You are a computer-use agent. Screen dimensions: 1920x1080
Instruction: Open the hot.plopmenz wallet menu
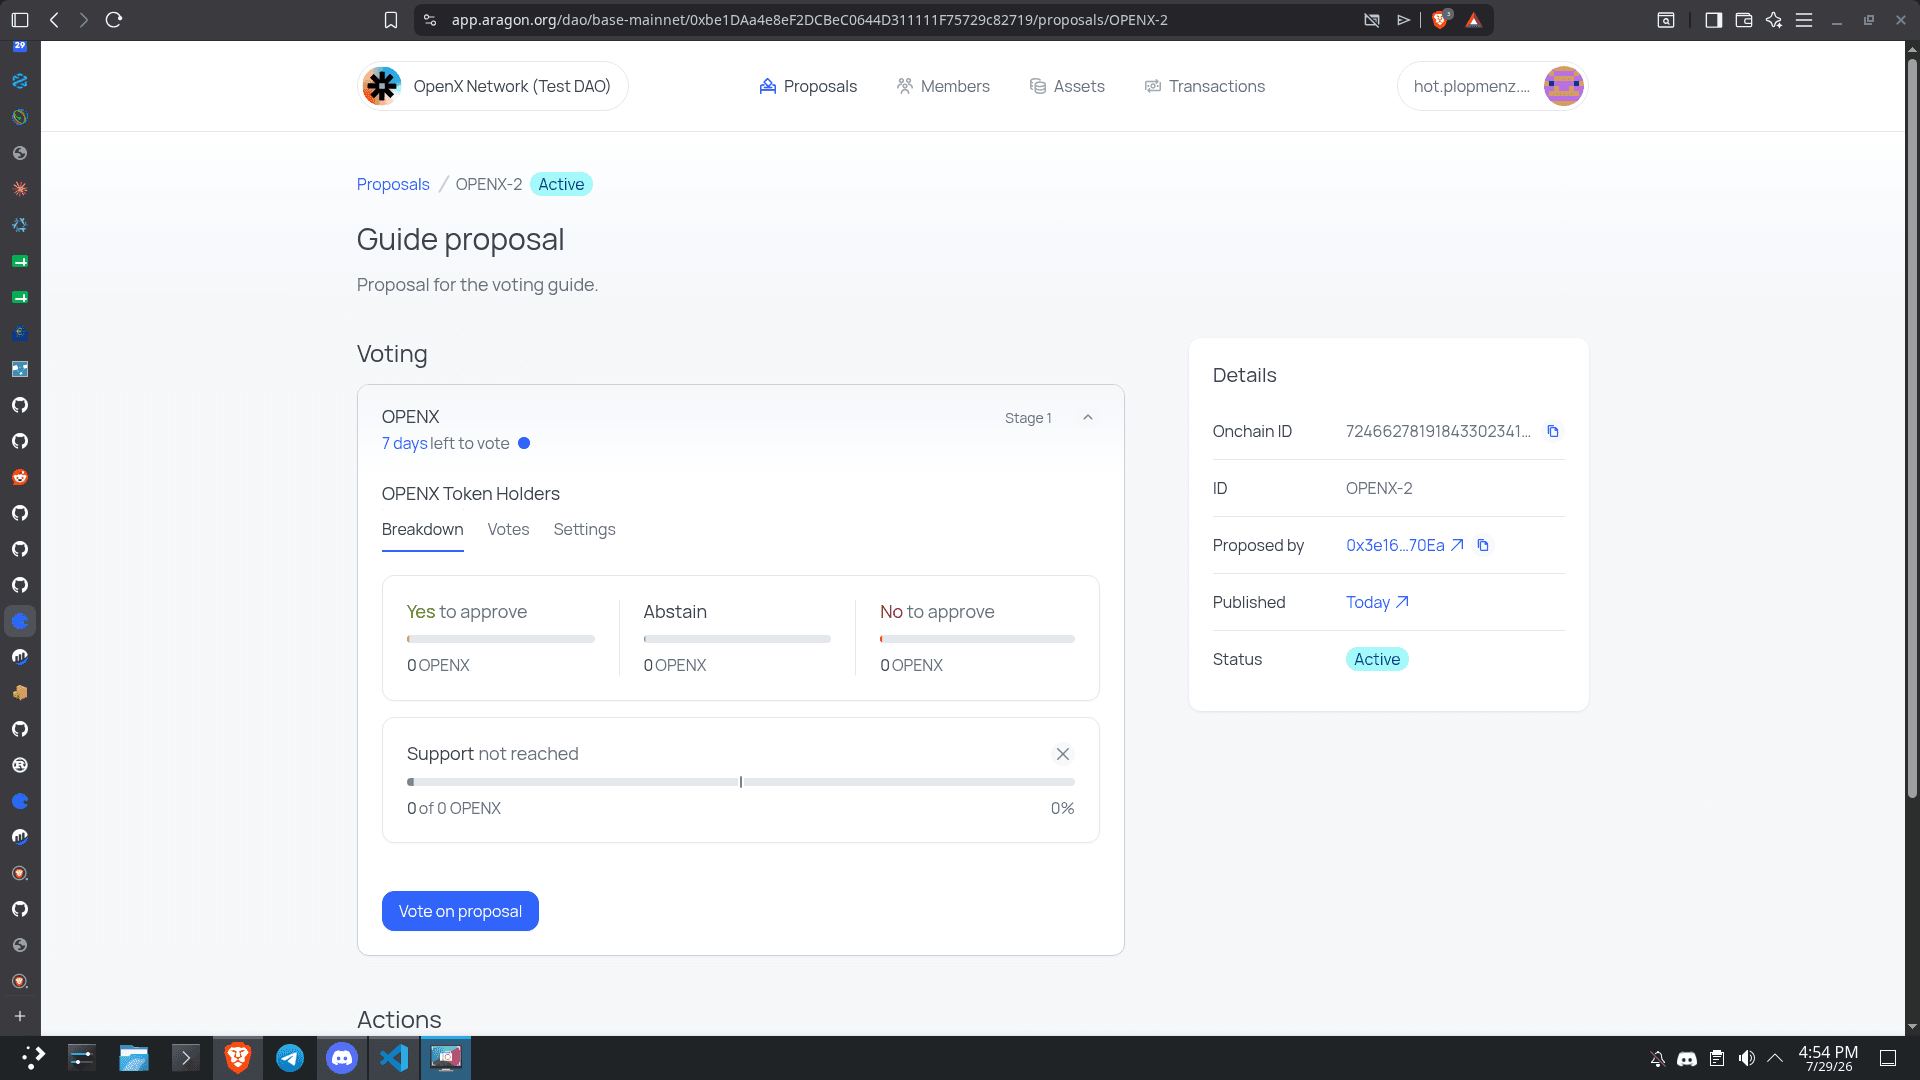click(1492, 86)
